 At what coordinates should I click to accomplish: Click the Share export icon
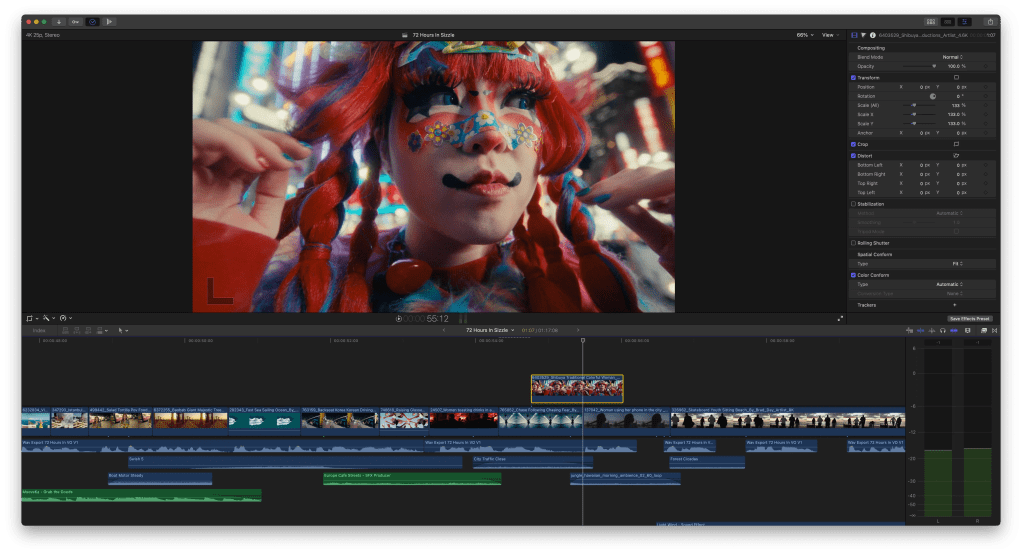tap(989, 21)
